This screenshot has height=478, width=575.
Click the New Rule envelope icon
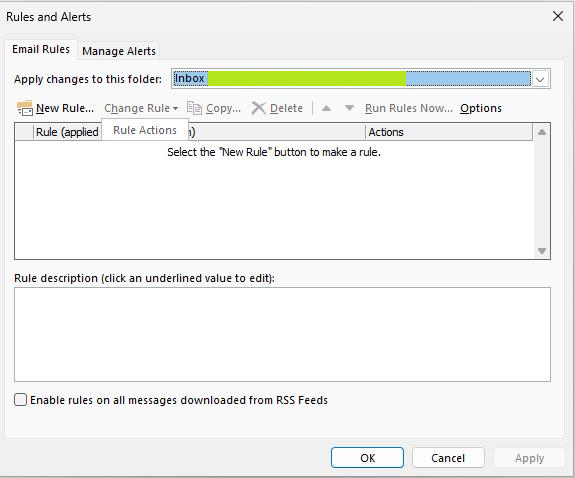tap(25, 108)
